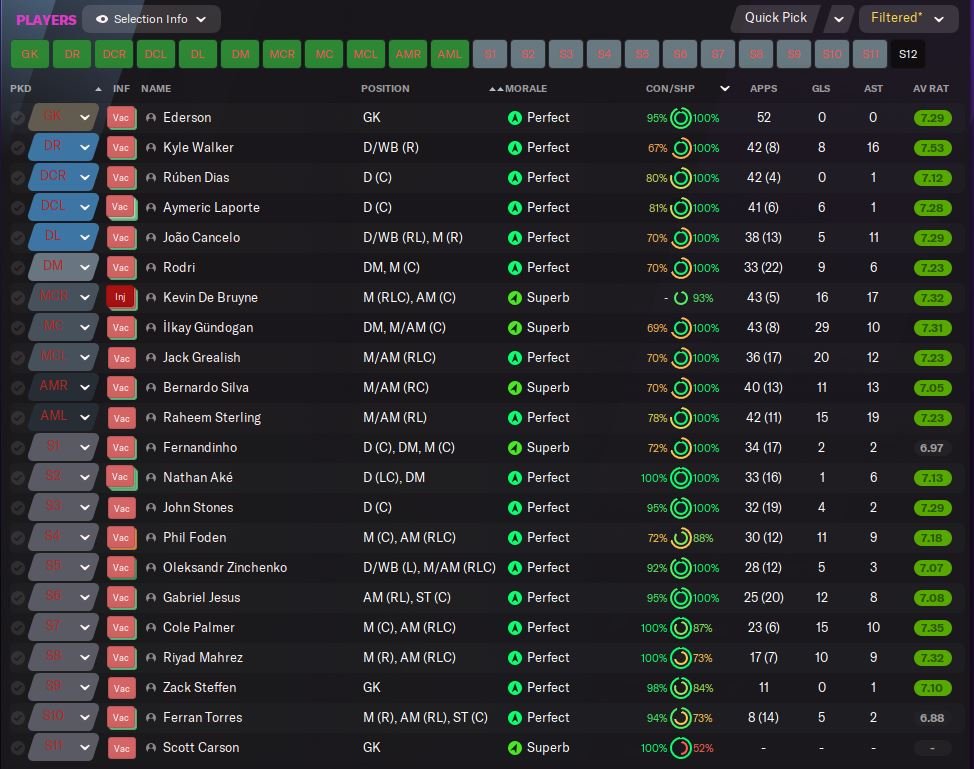Image resolution: width=974 pixels, height=769 pixels.
Task: Click the player profile icon beside Rodri
Action: [150, 268]
